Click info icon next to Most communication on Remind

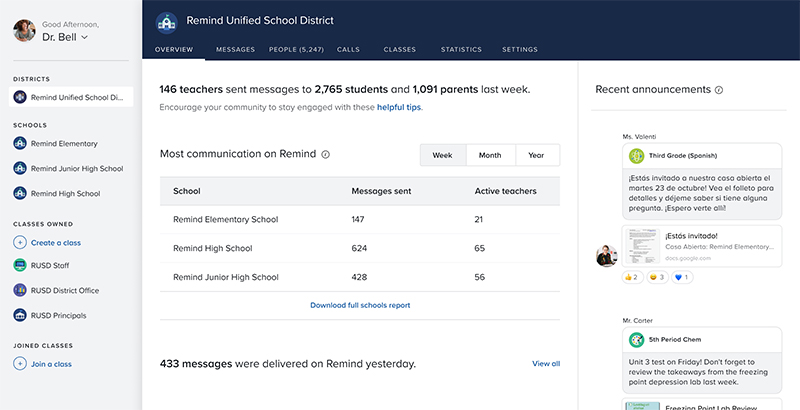(x=326, y=155)
